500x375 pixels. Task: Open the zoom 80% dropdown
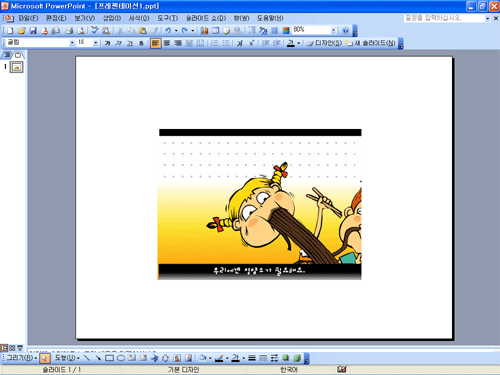[x=333, y=30]
